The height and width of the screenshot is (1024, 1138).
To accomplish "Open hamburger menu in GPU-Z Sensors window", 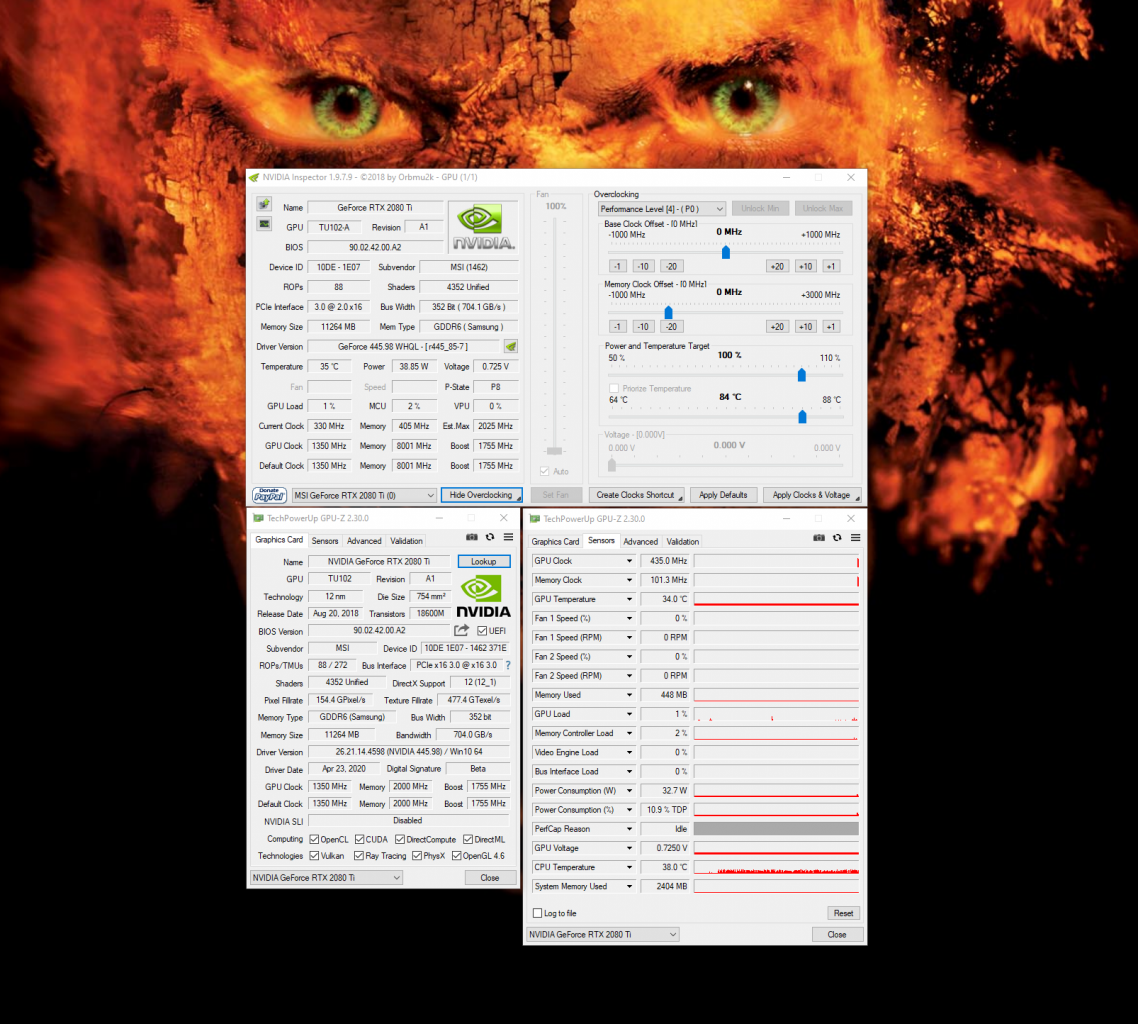I will coord(856,538).
